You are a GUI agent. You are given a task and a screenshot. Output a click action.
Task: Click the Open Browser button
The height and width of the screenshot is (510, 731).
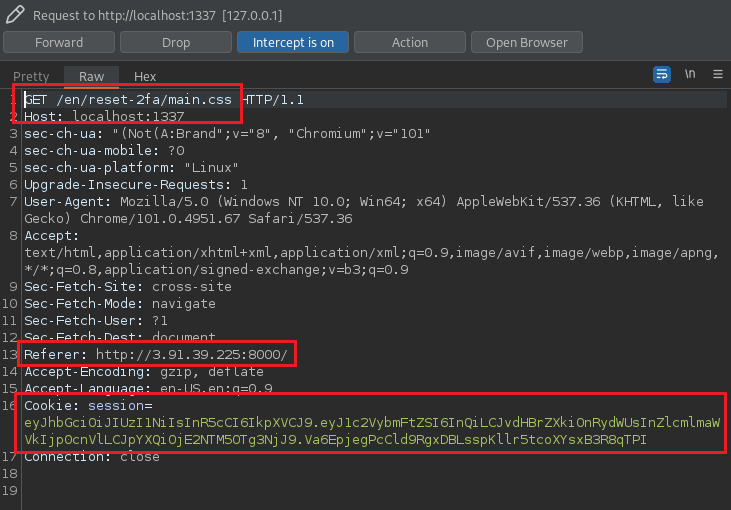pos(527,42)
